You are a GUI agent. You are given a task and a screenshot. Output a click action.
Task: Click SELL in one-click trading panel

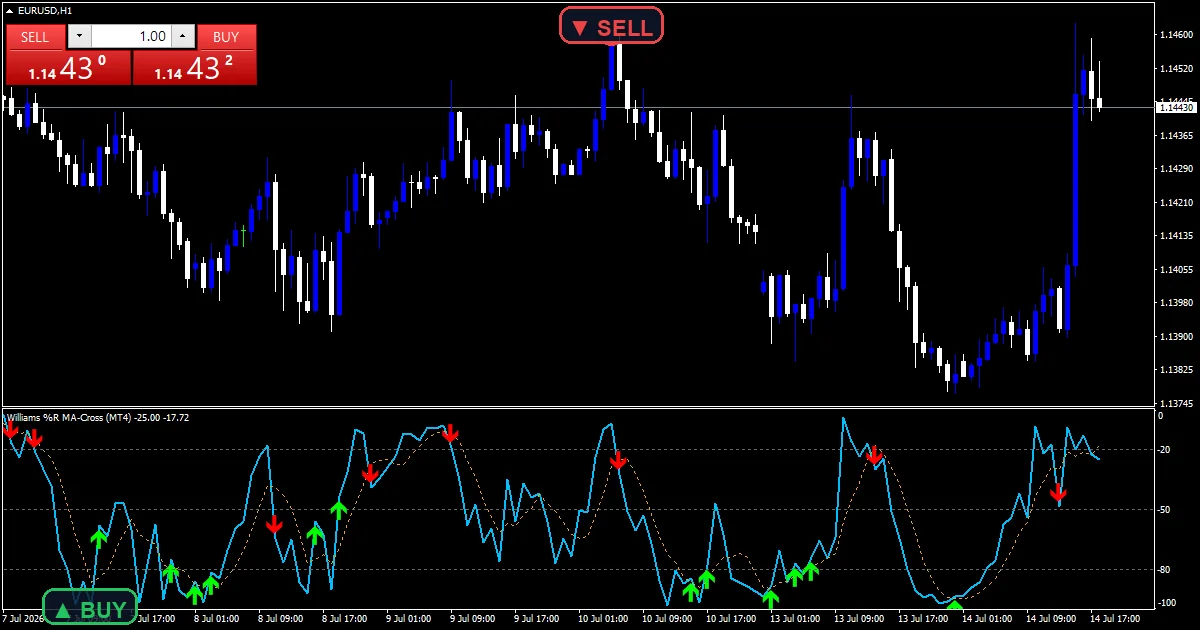pos(35,37)
